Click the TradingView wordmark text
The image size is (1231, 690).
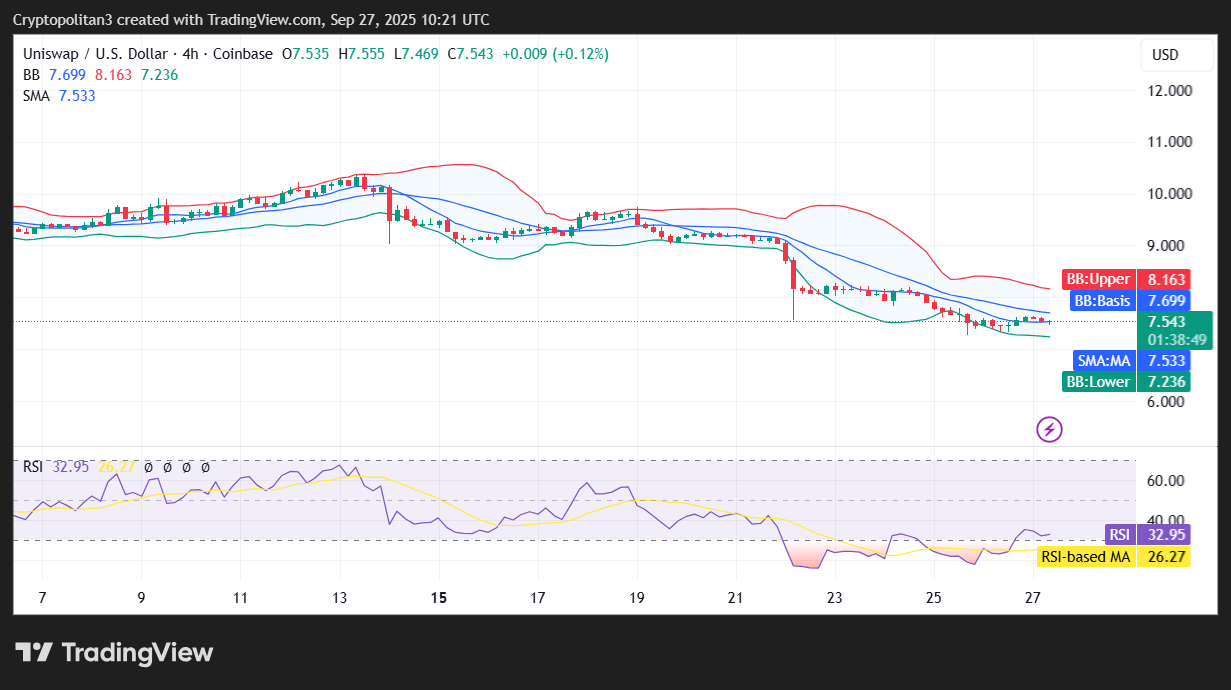(x=138, y=653)
